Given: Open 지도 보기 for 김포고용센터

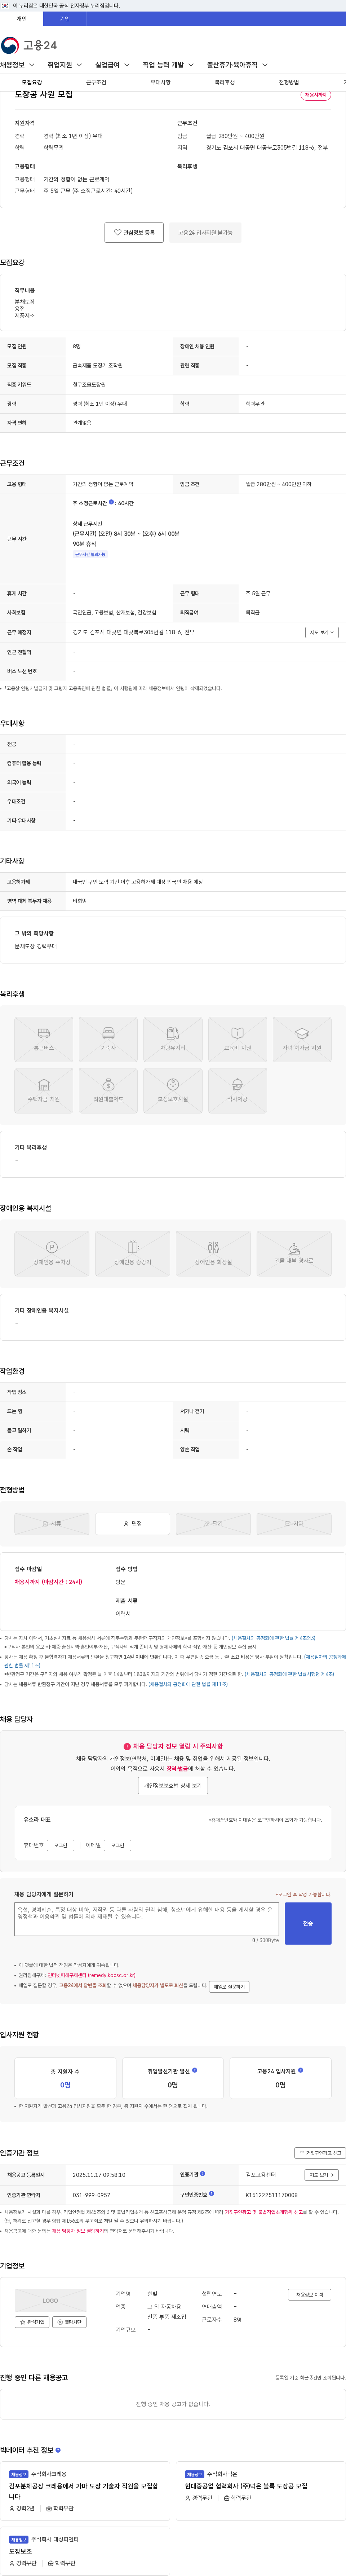Looking at the screenshot, I should (321, 2175).
